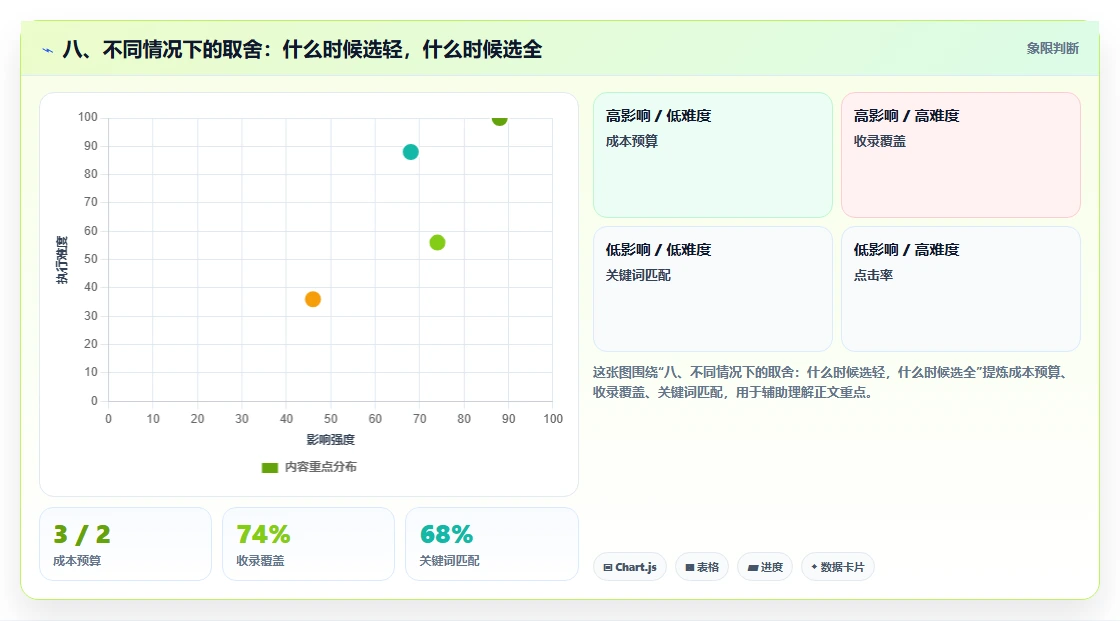Click the 74% 收录覆盖 stat card
Image resolution: width=1120 pixels, height=621 pixels.
[x=308, y=544]
